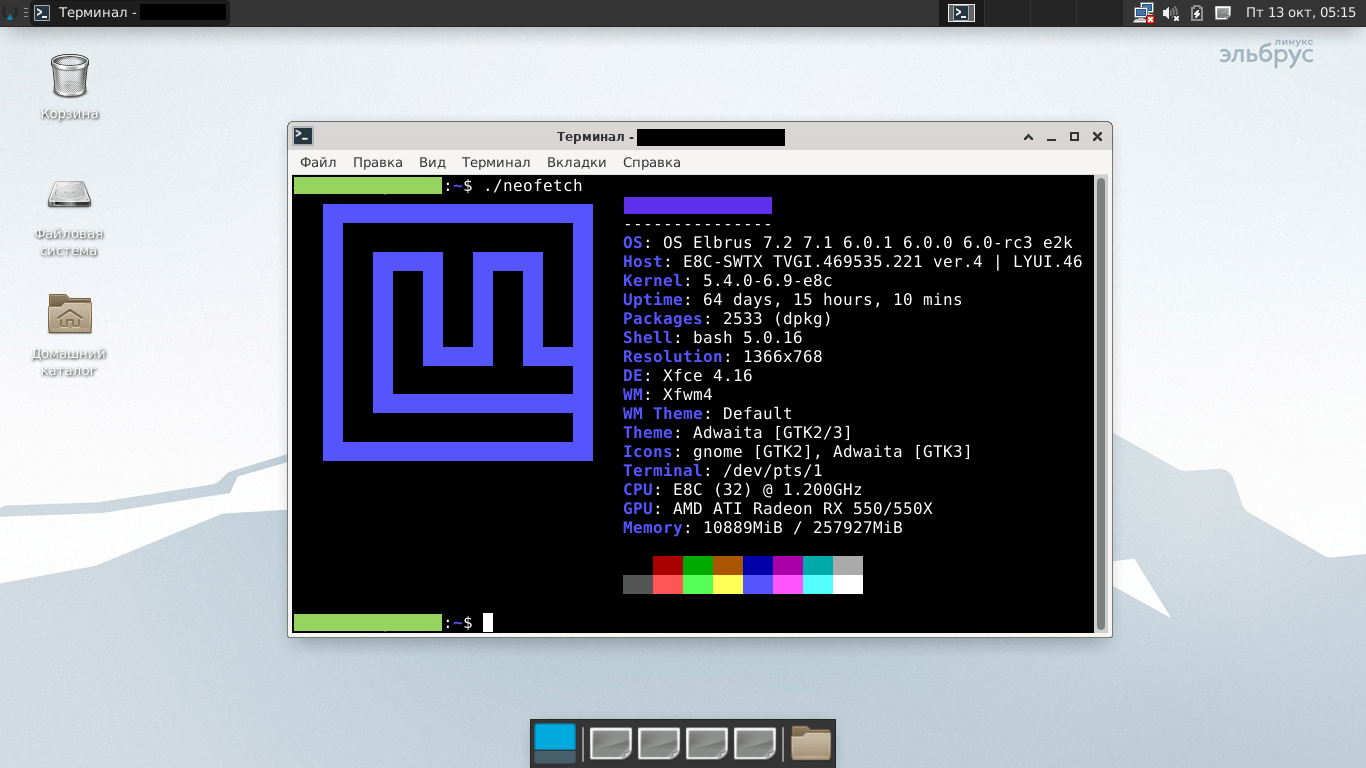Click the battery power tray icon
This screenshot has height=768, width=1366.
click(1197, 13)
